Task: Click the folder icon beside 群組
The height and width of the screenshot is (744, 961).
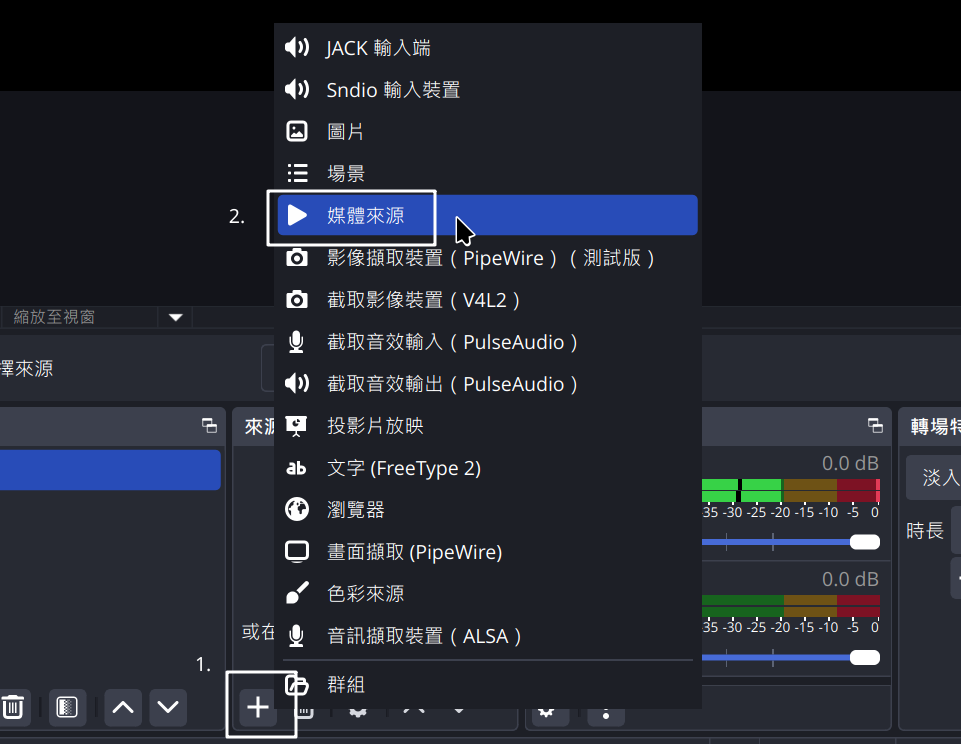Action: (297, 684)
